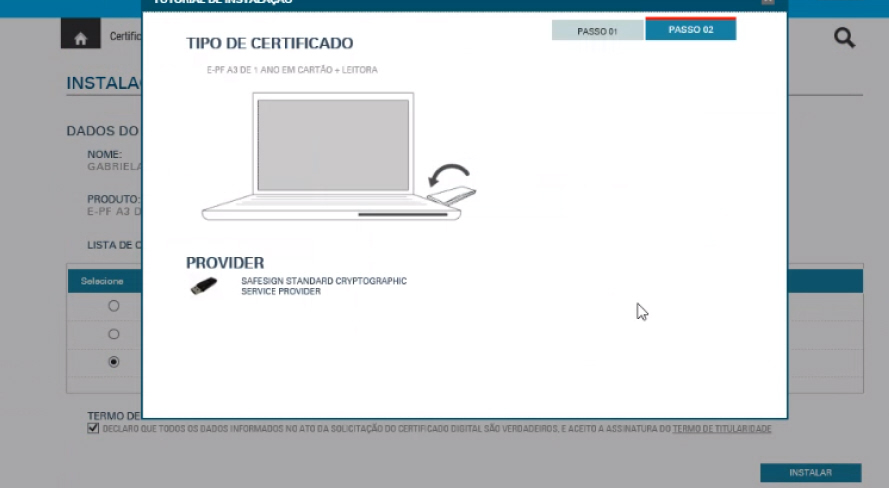Choose the third selected radio button option

click(x=113, y=362)
